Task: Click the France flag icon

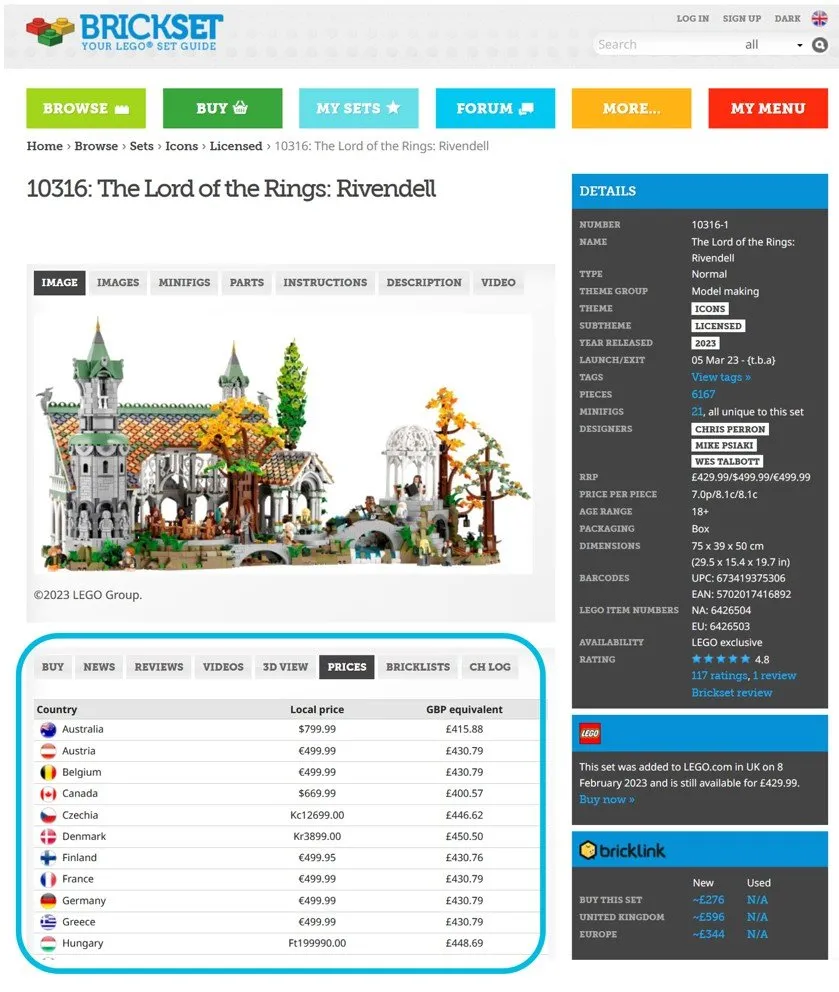Action: click(48, 879)
